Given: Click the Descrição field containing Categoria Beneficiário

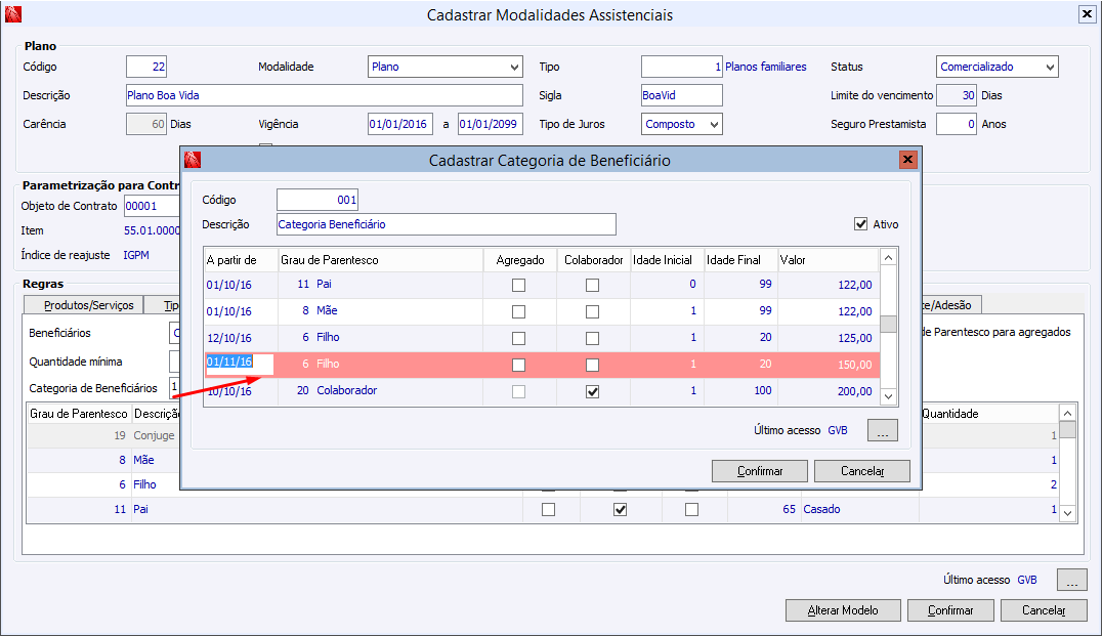Looking at the screenshot, I should [x=446, y=225].
